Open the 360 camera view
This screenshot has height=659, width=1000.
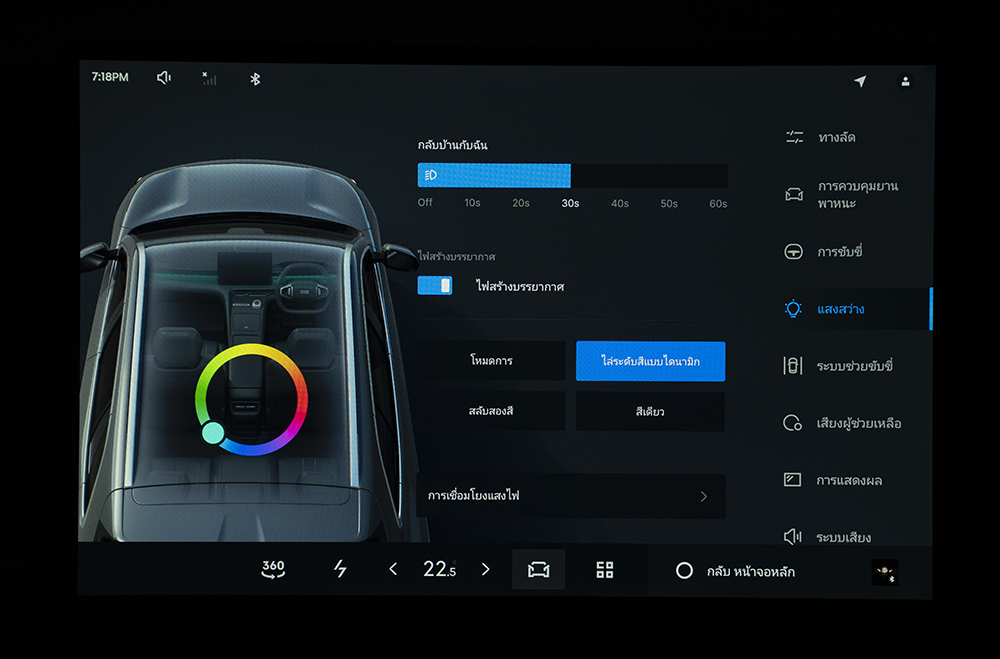[x=273, y=568]
